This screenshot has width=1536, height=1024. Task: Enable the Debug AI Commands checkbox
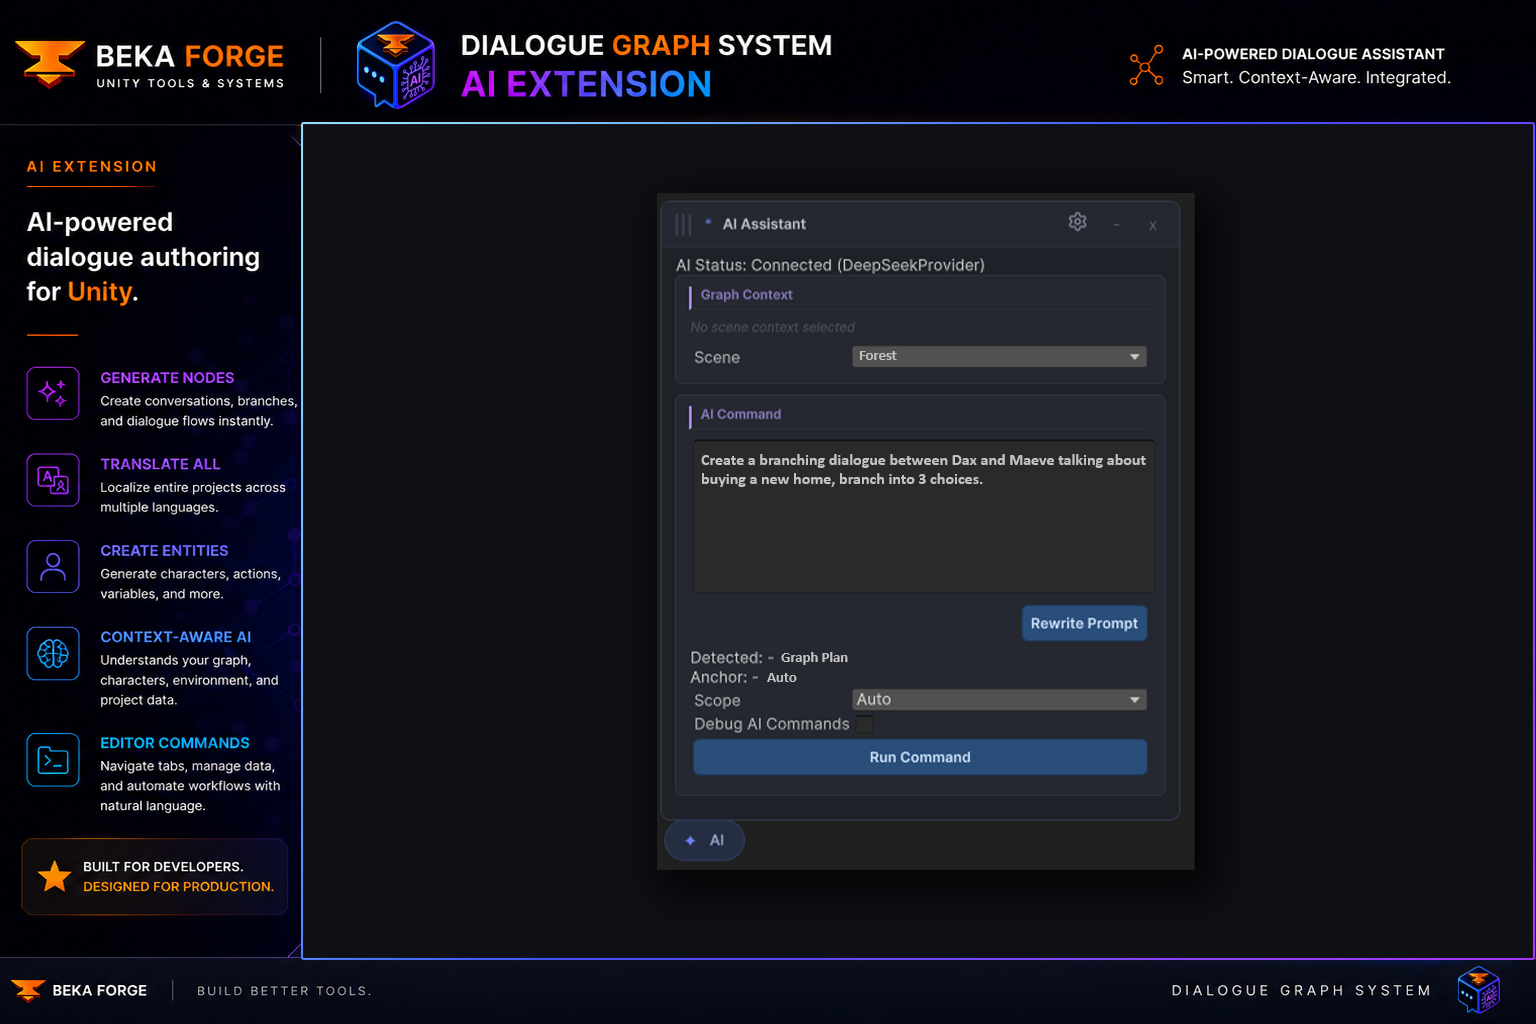[x=864, y=723]
